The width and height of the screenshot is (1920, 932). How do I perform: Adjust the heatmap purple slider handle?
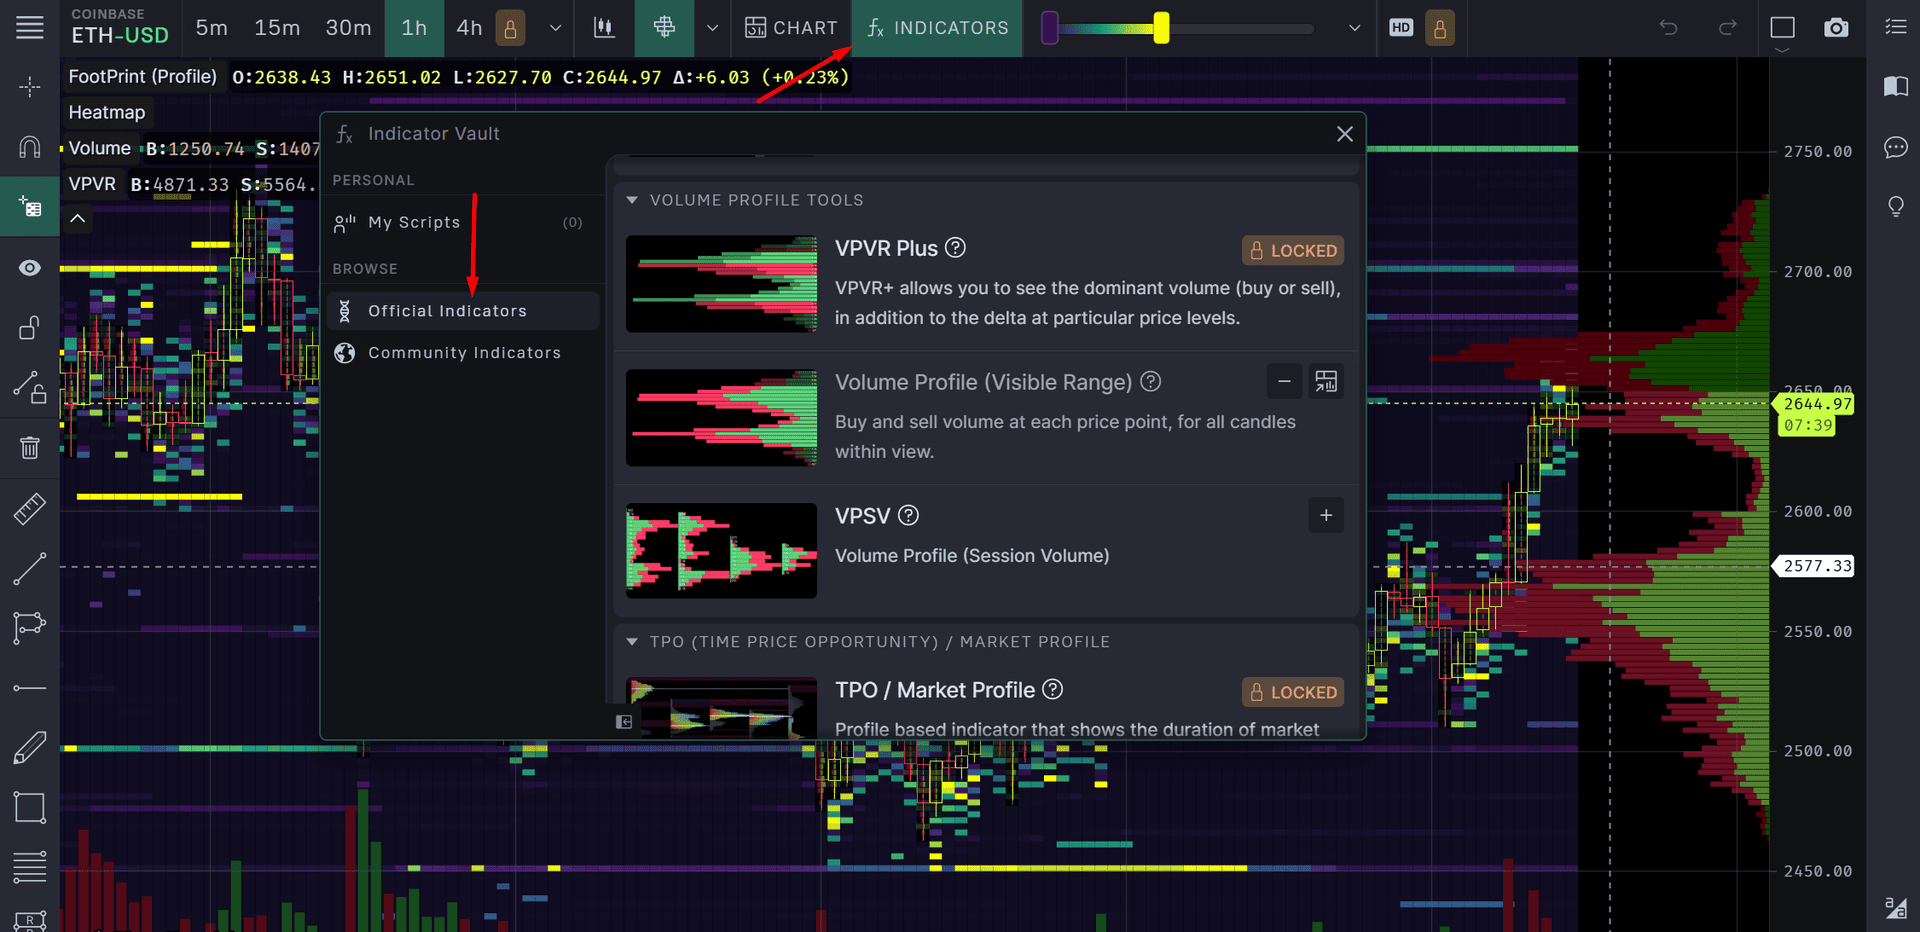[x=1049, y=28]
